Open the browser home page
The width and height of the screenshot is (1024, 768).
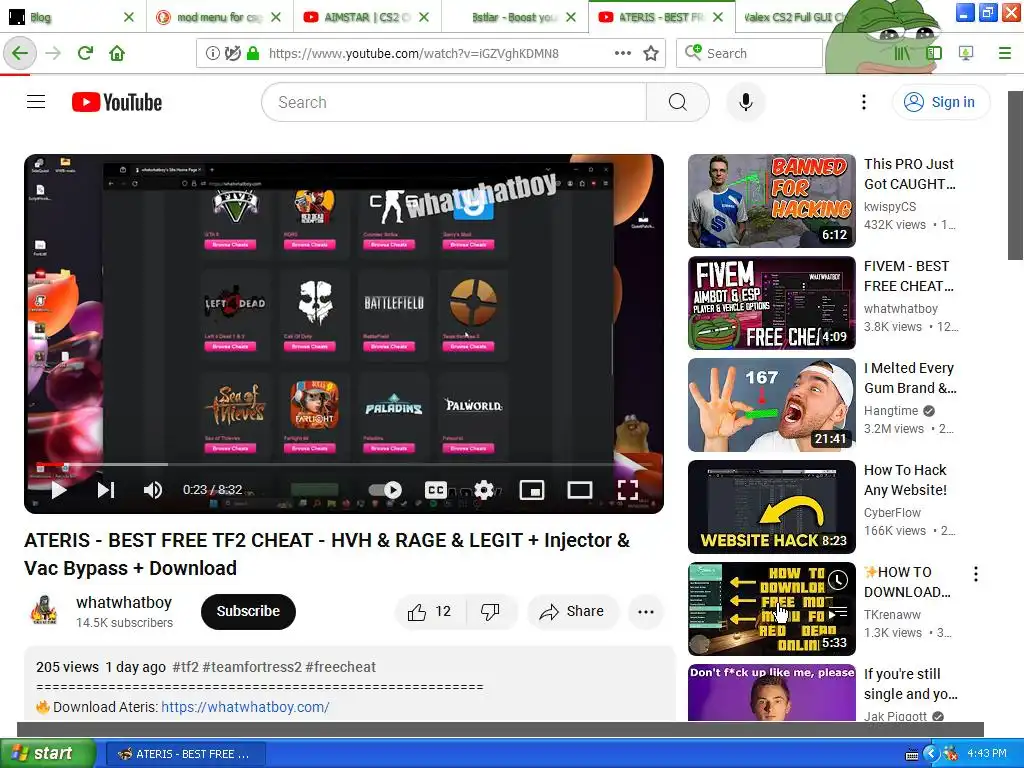tap(117, 53)
